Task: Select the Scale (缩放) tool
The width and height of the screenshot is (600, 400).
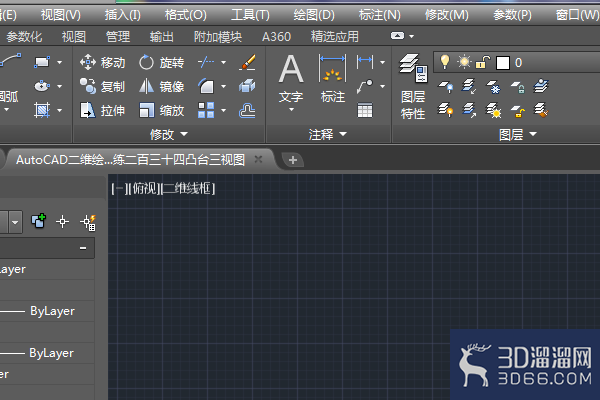Action: (x=161, y=111)
